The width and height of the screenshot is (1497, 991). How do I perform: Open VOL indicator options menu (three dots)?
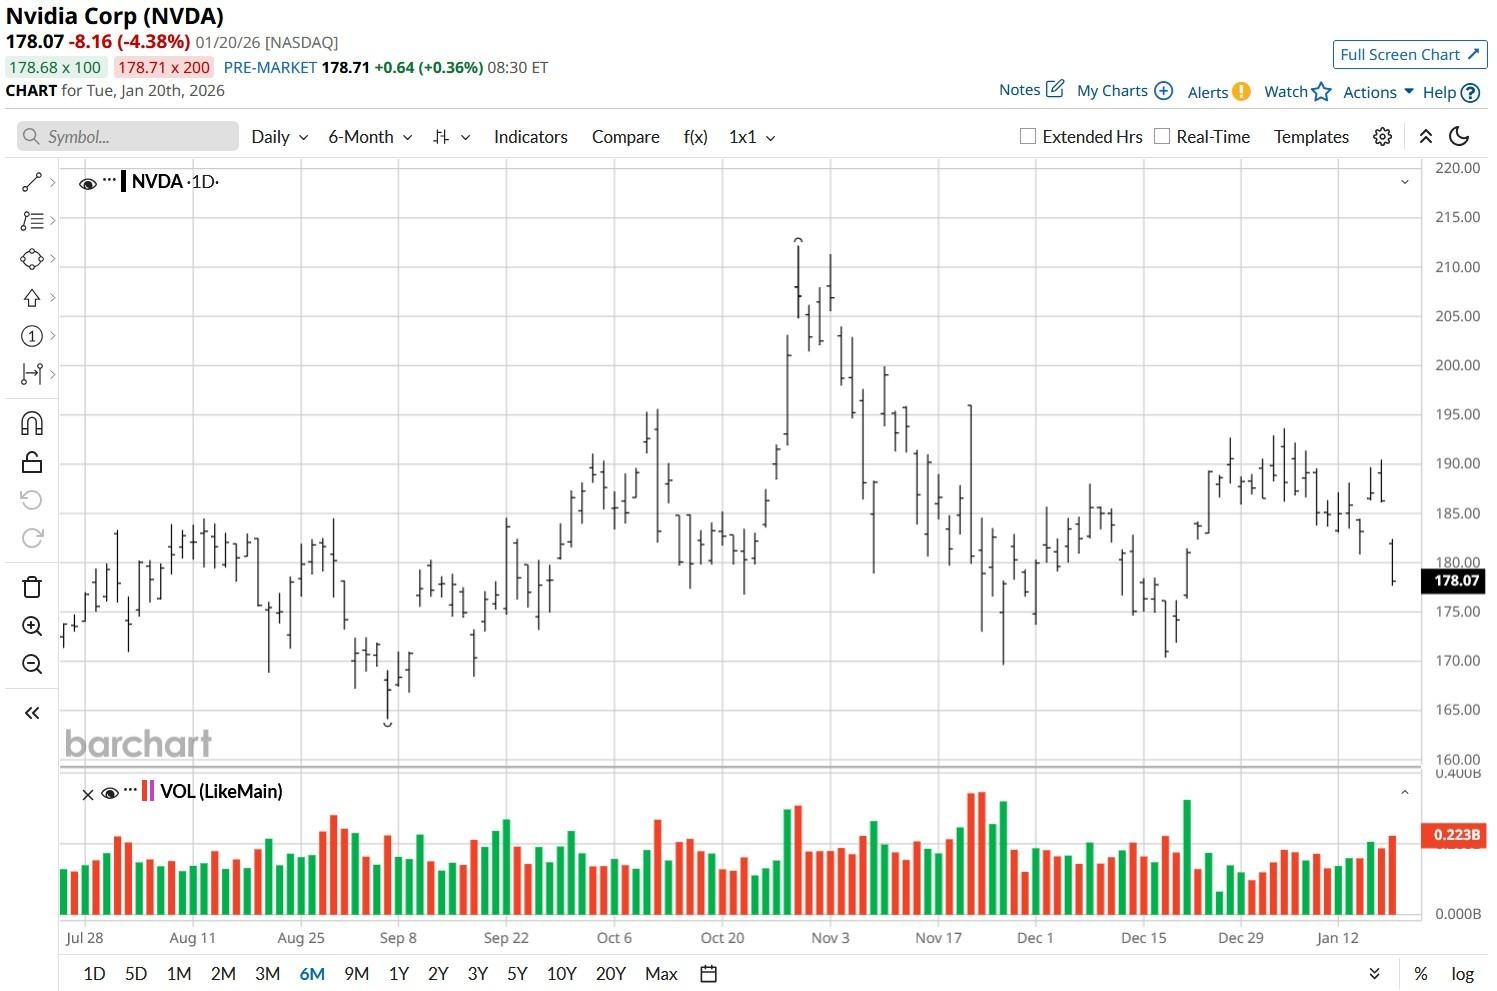pos(130,790)
